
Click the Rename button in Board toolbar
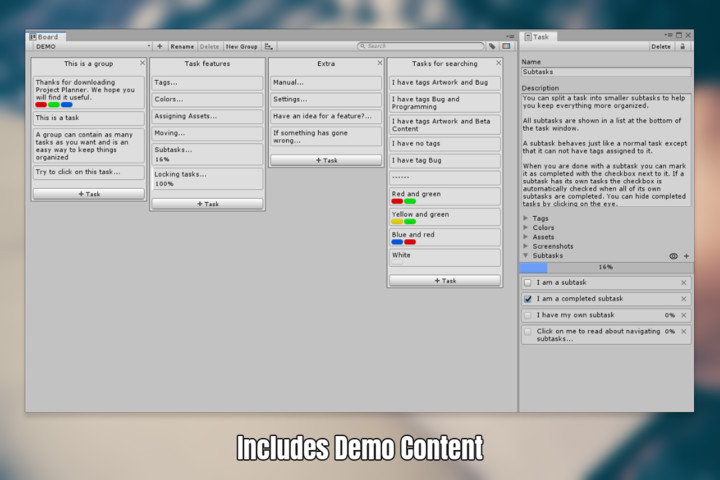(x=182, y=46)
